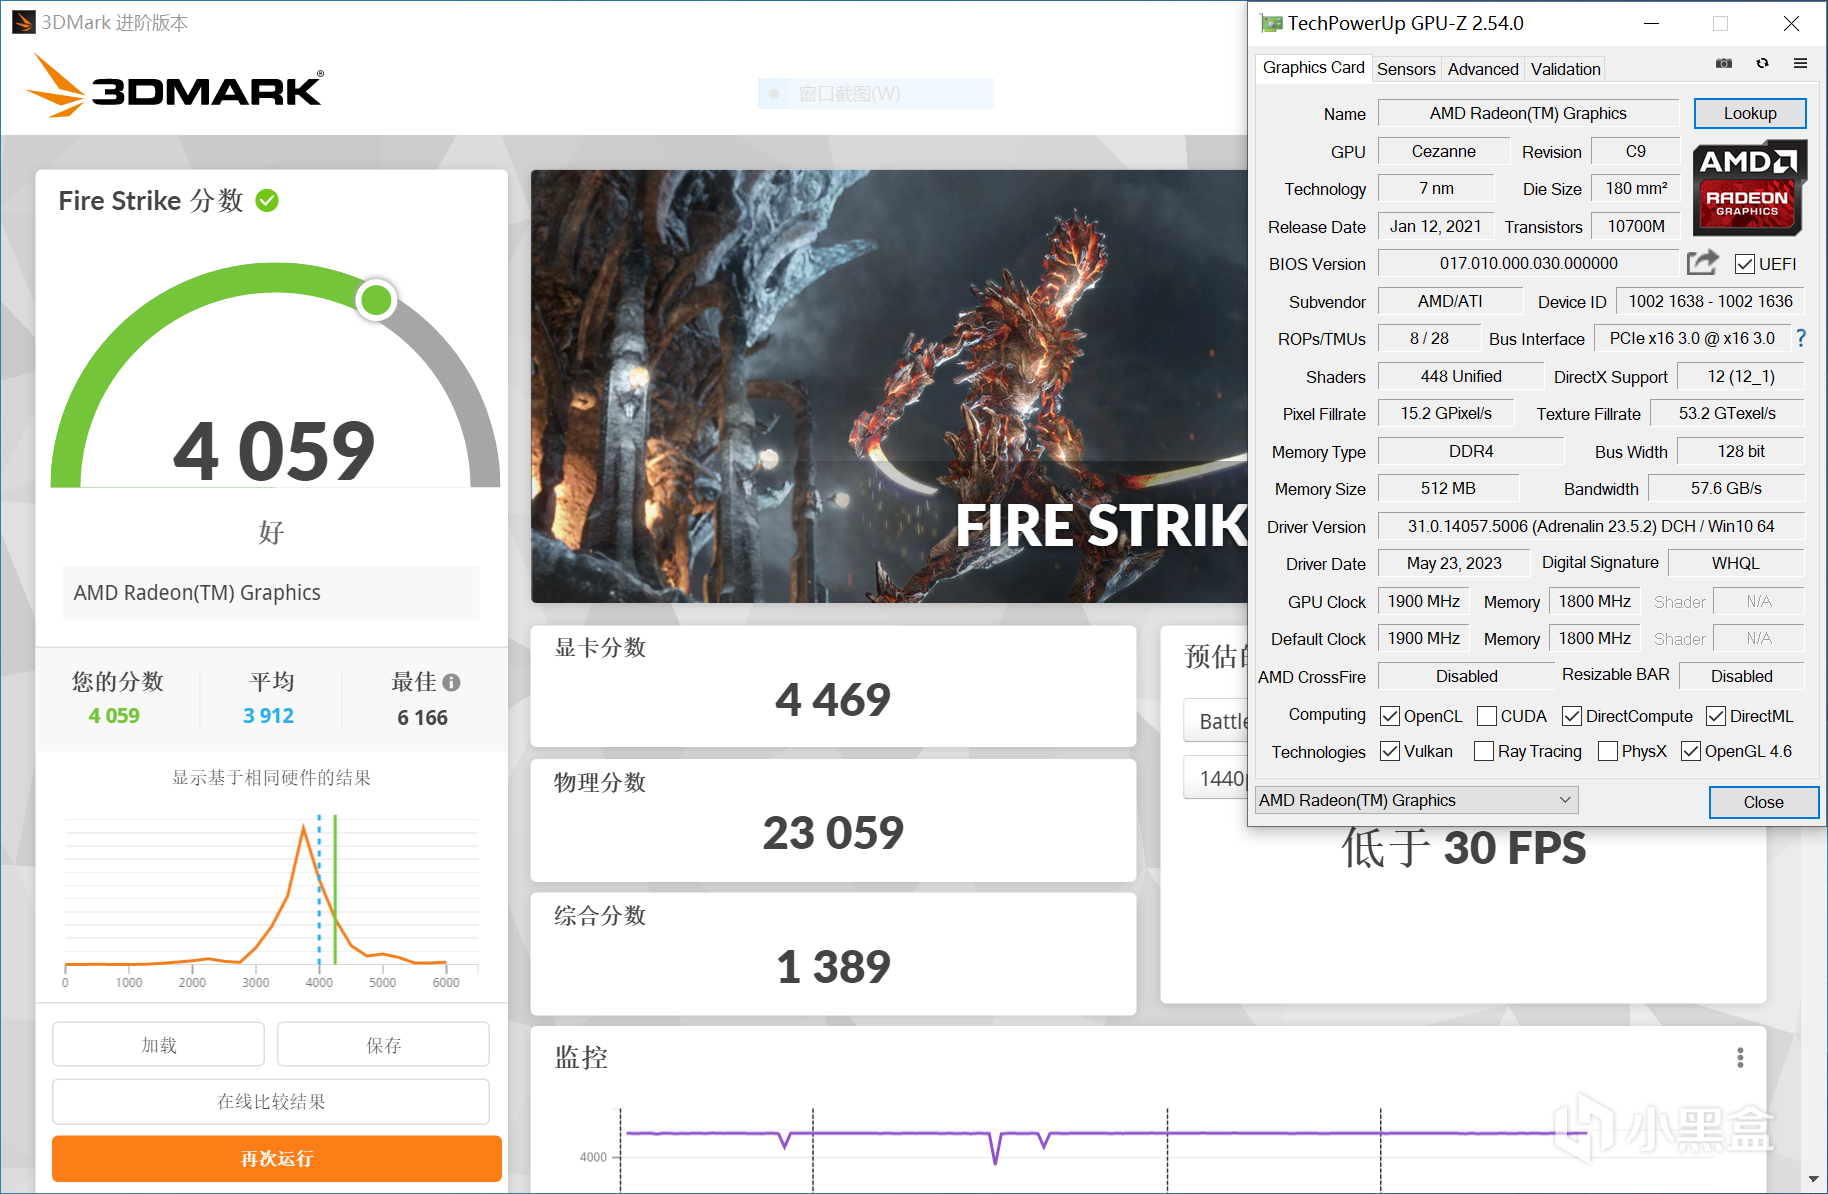Click the 保存 button

[x=383, y=1045]
